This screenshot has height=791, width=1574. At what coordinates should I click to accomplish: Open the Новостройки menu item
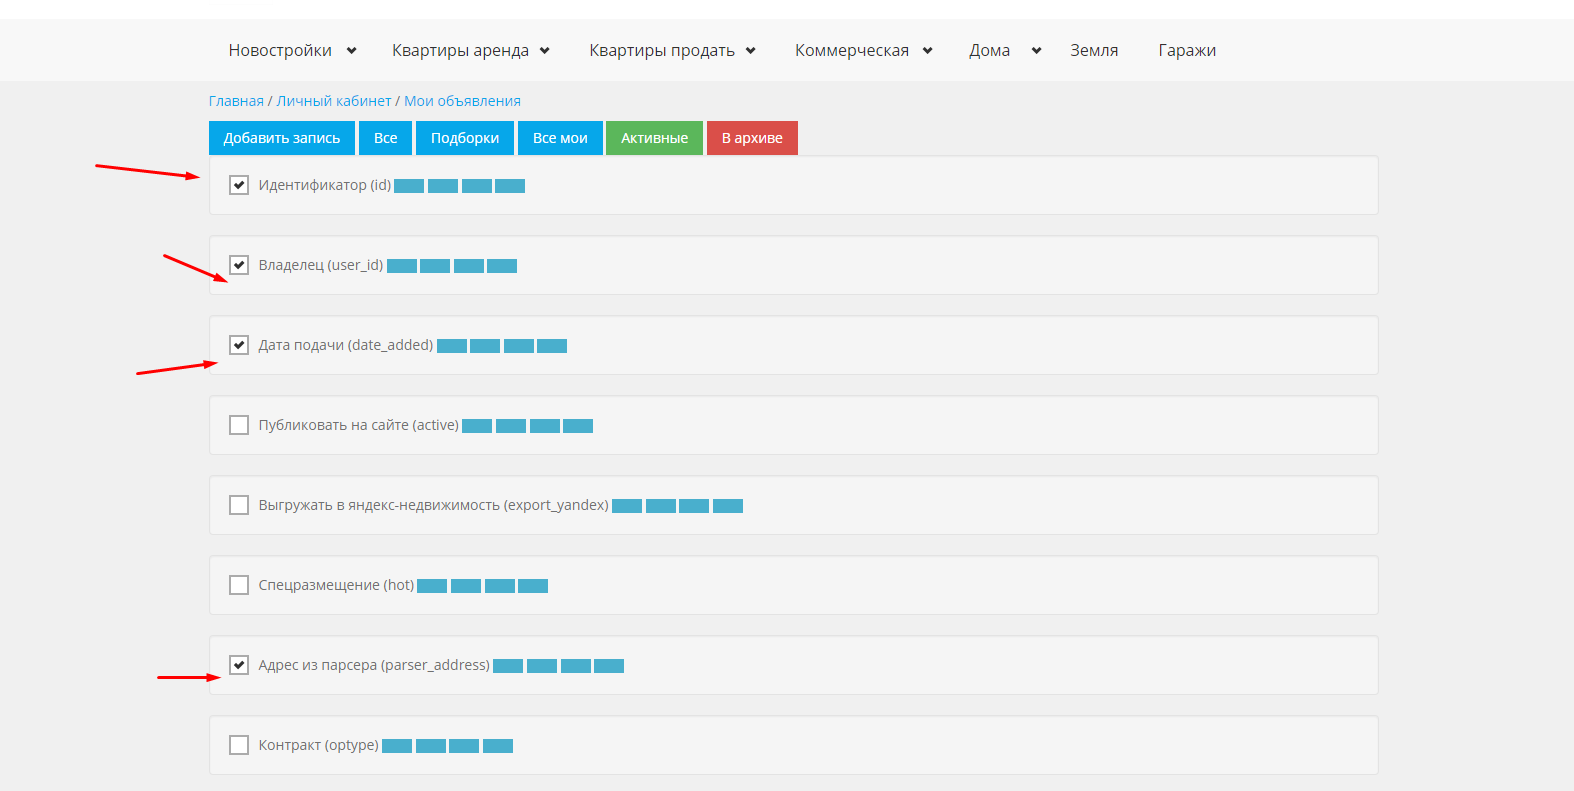click(x=280, y=50)
